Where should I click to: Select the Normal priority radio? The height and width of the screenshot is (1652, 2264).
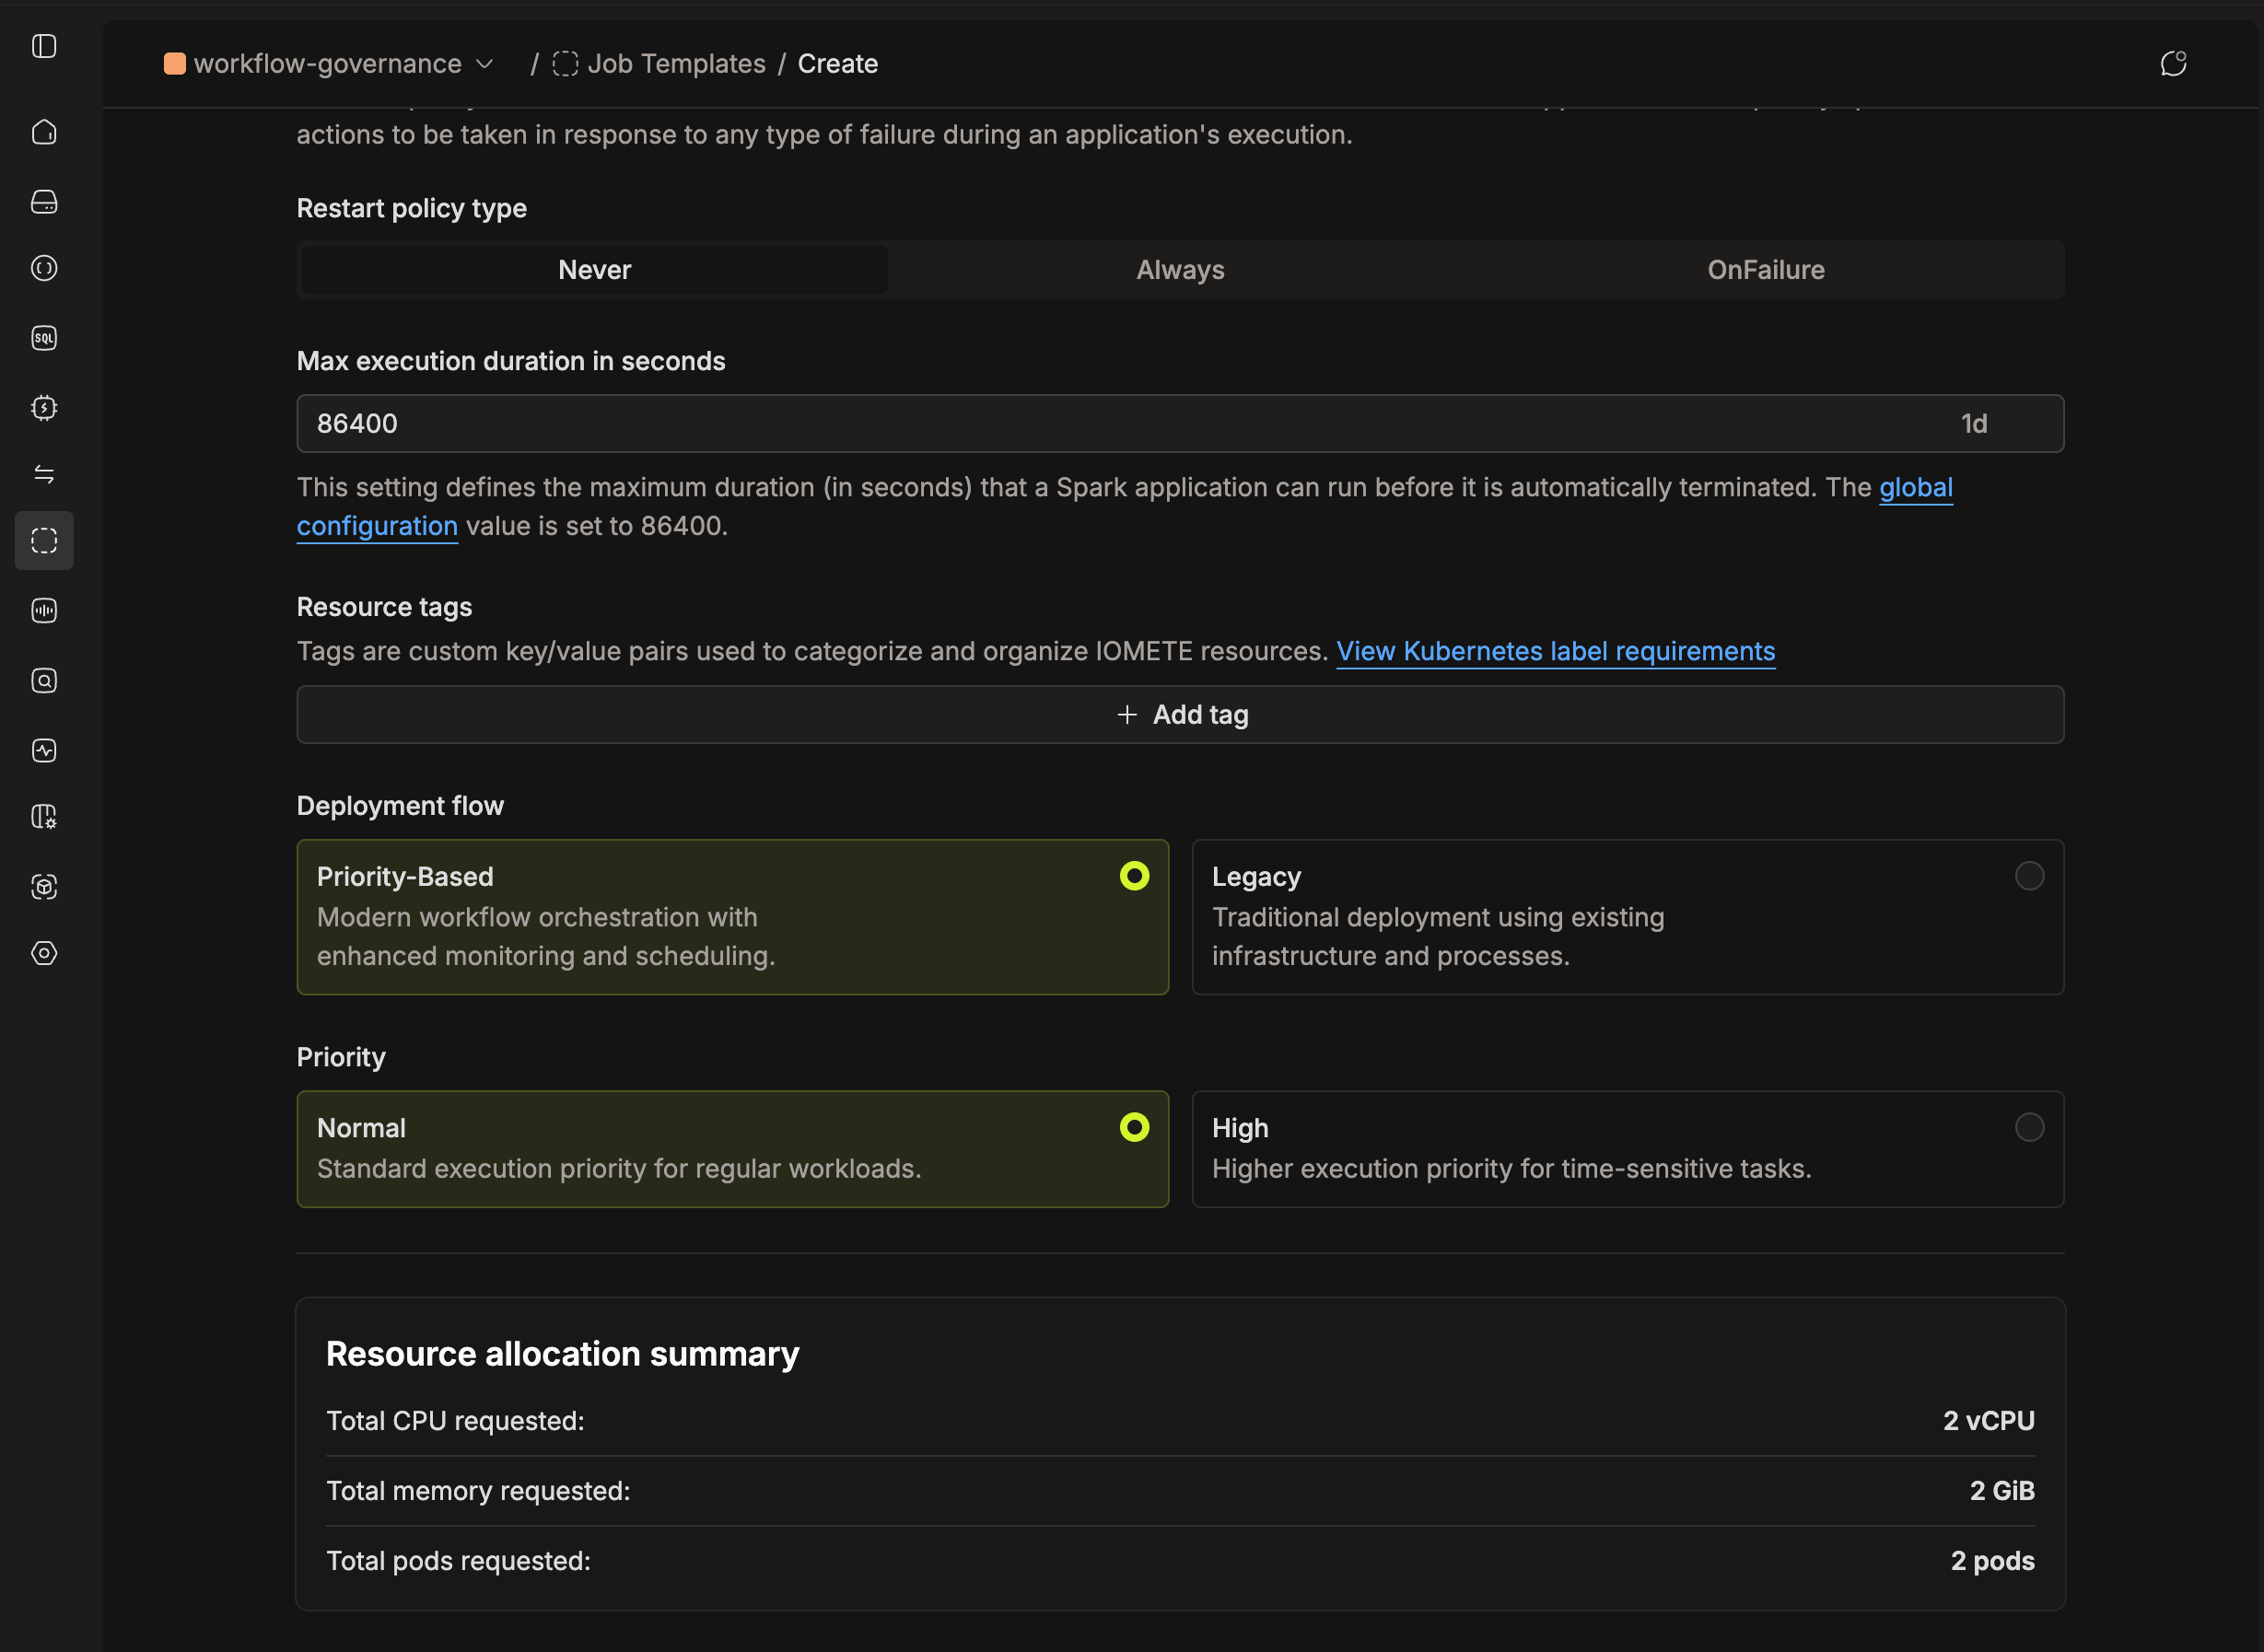tap(1134, 1127)
